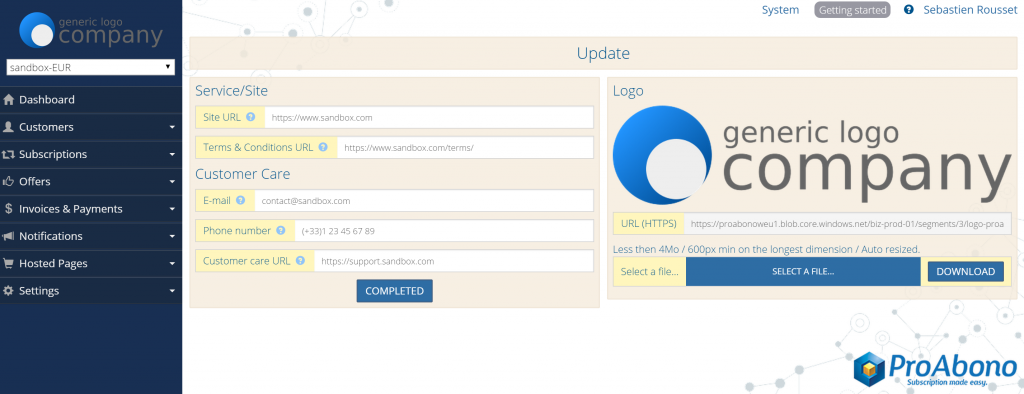Click the COMPLETED button
1024x394 pixels.
pos(394,291)
